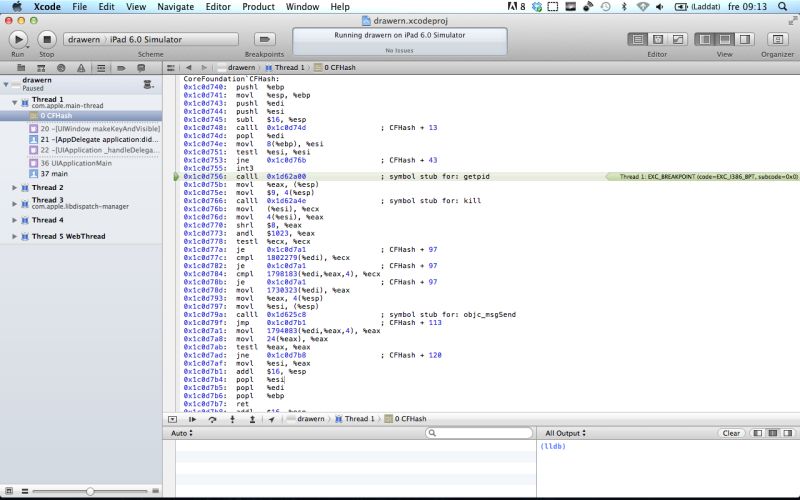Go forward in editor history

(204, 67)
